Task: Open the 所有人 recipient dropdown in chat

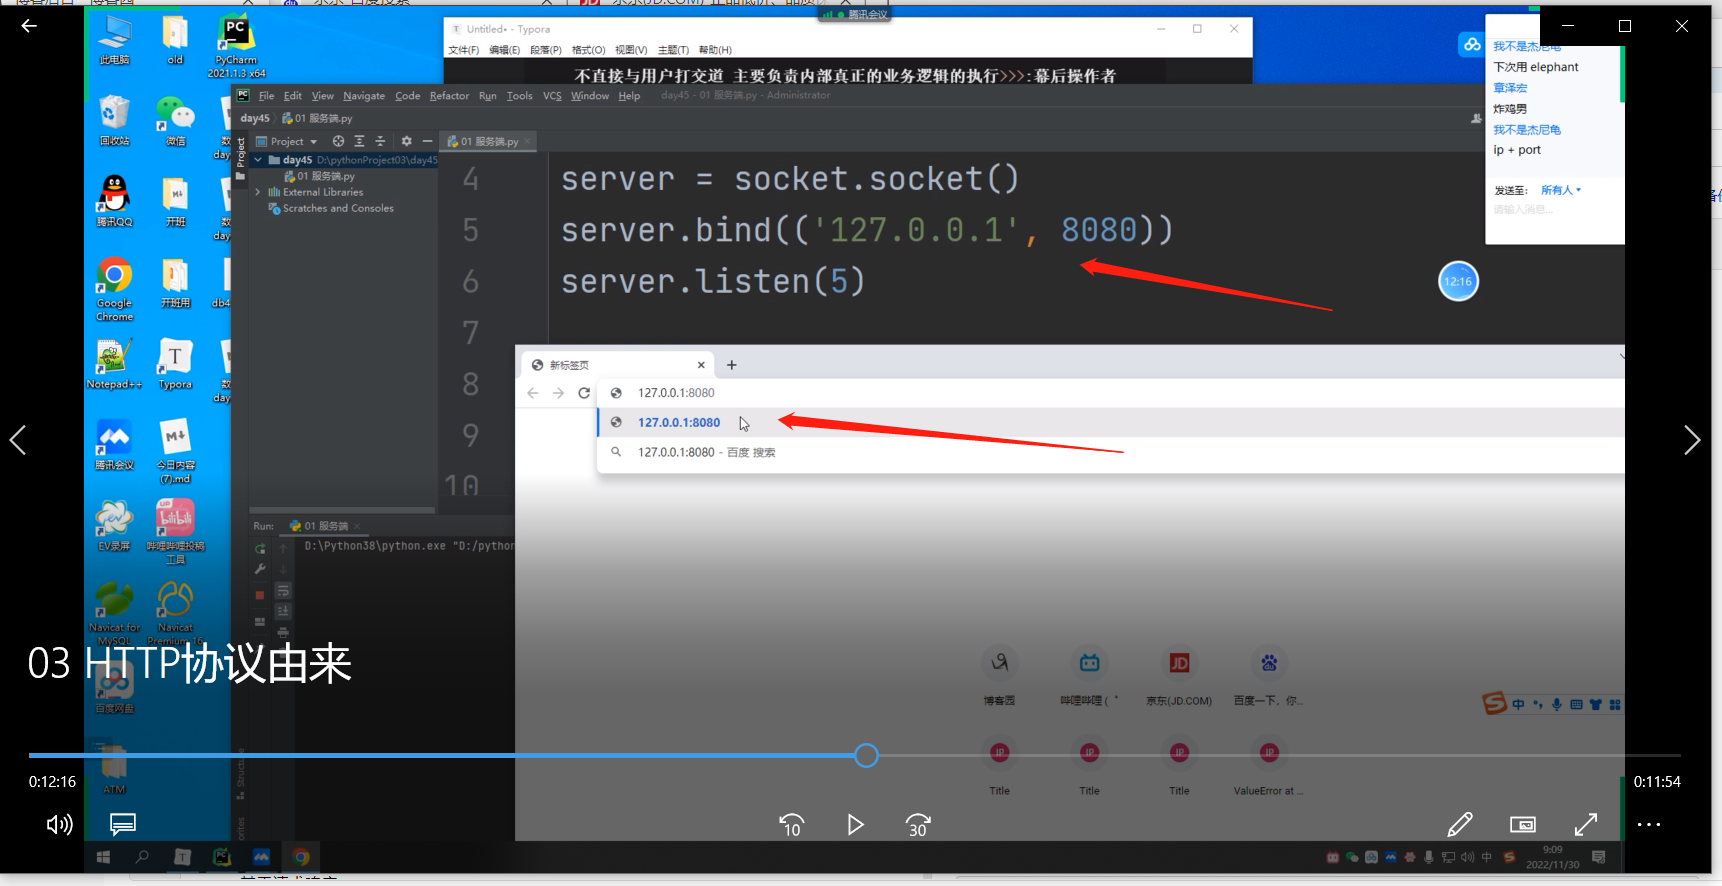Action: [1560, 190]
